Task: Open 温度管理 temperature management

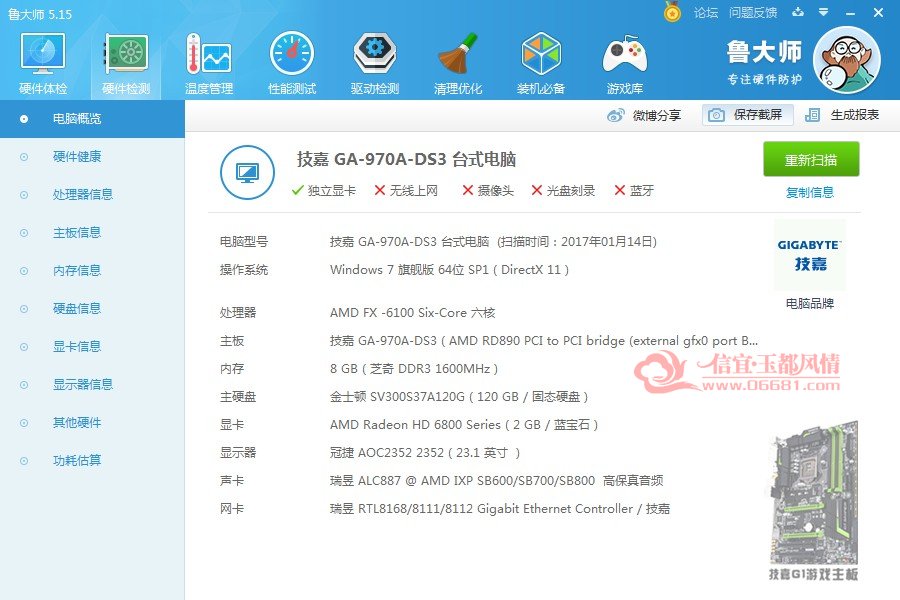Action: pos(209,55)
